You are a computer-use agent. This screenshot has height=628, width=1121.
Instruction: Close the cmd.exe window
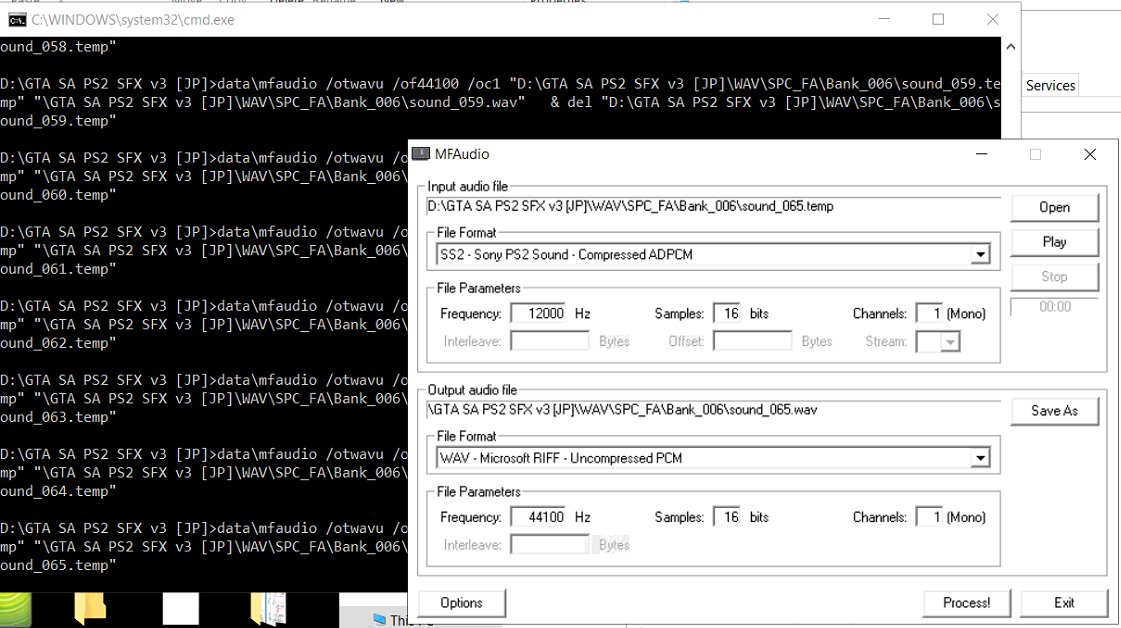tap(992, 20)
